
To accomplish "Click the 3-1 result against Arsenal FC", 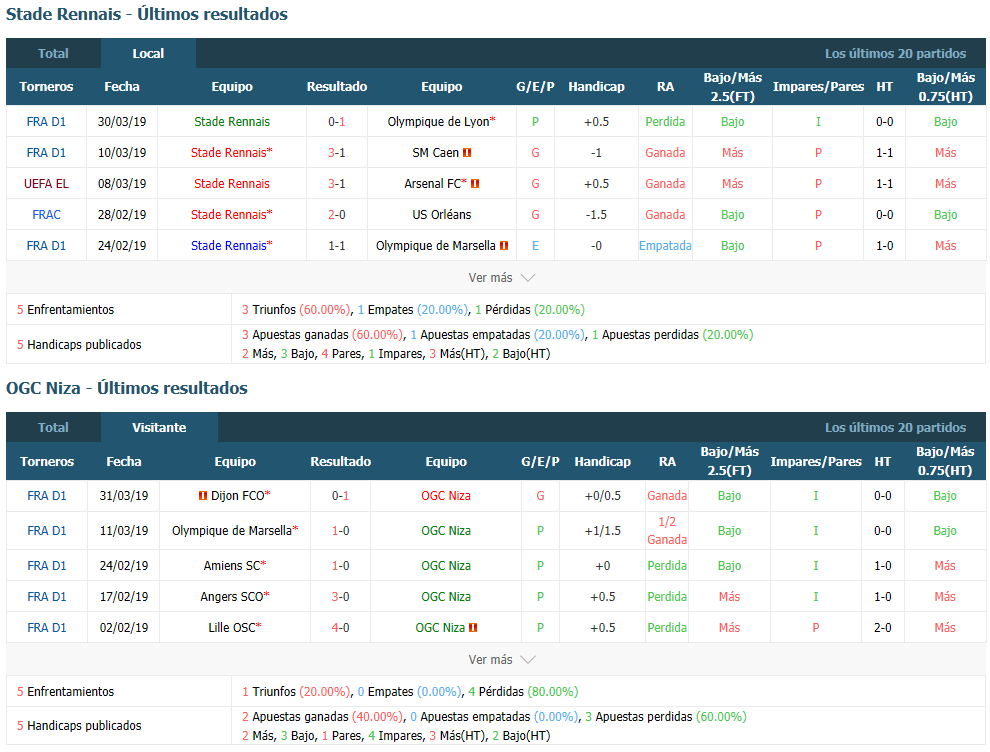I will [x=337, y=184].
